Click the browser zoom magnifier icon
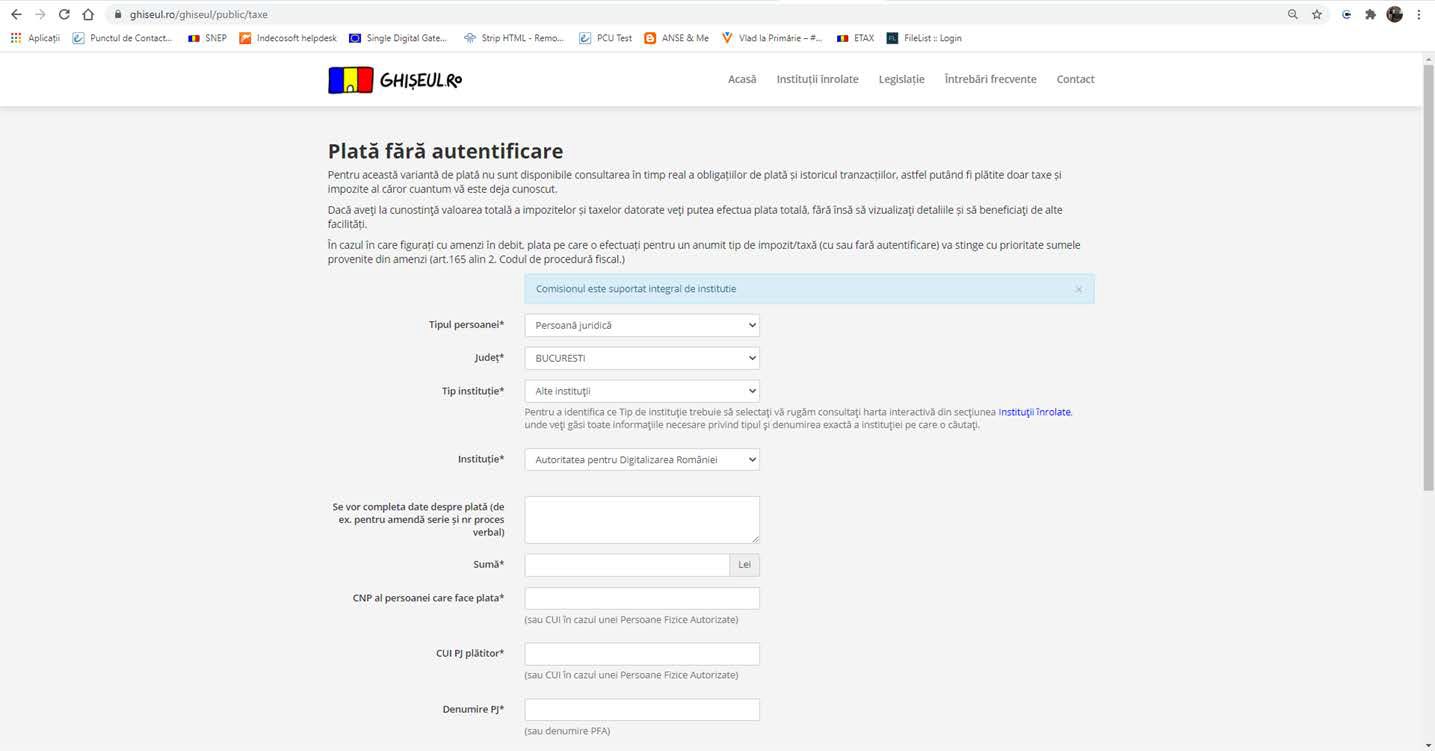The width and height of the screenshot is (1435, 751). (1293, 14)
